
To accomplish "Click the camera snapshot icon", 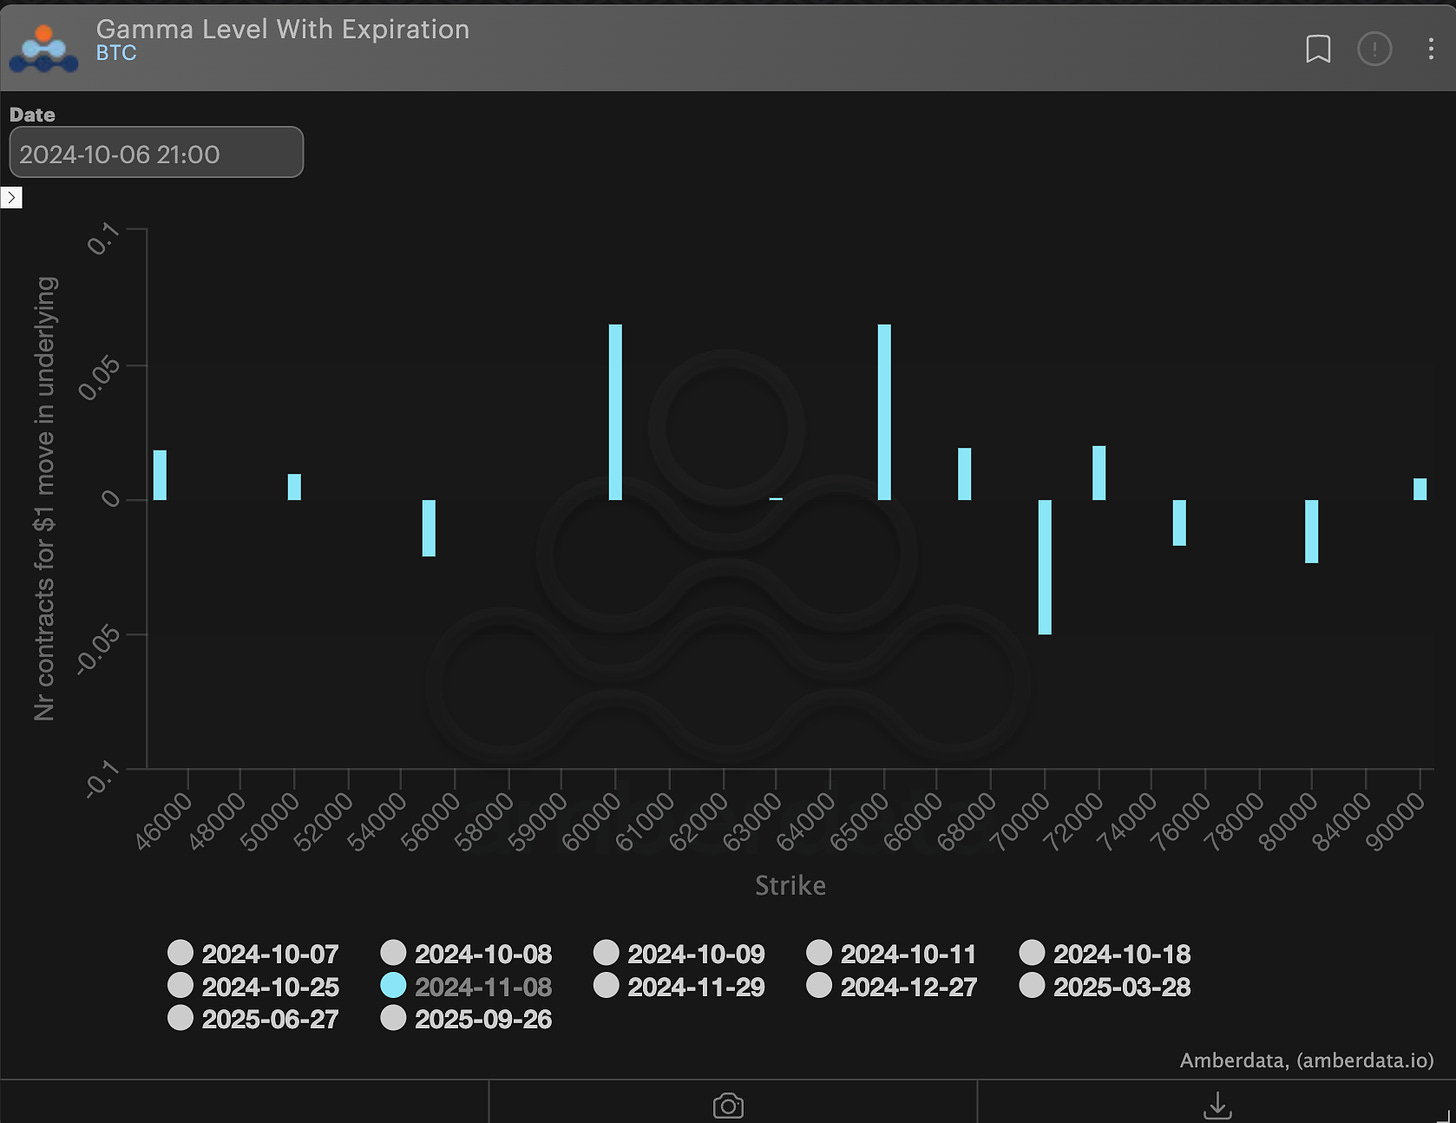I will tap(728, 1105).
